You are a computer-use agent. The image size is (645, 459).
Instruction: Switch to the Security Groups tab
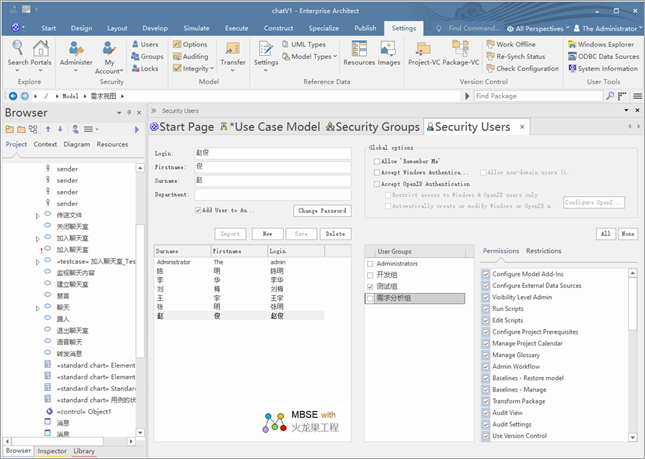[x=373, y=127]
